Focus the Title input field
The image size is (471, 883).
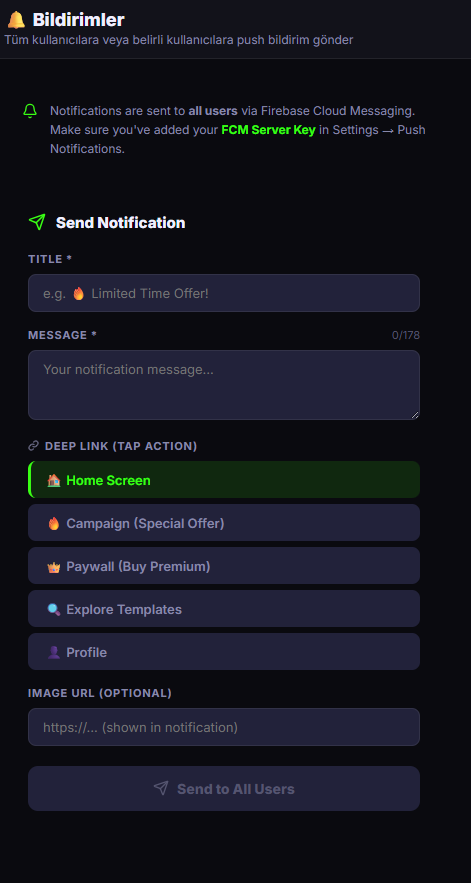point(224,293)
